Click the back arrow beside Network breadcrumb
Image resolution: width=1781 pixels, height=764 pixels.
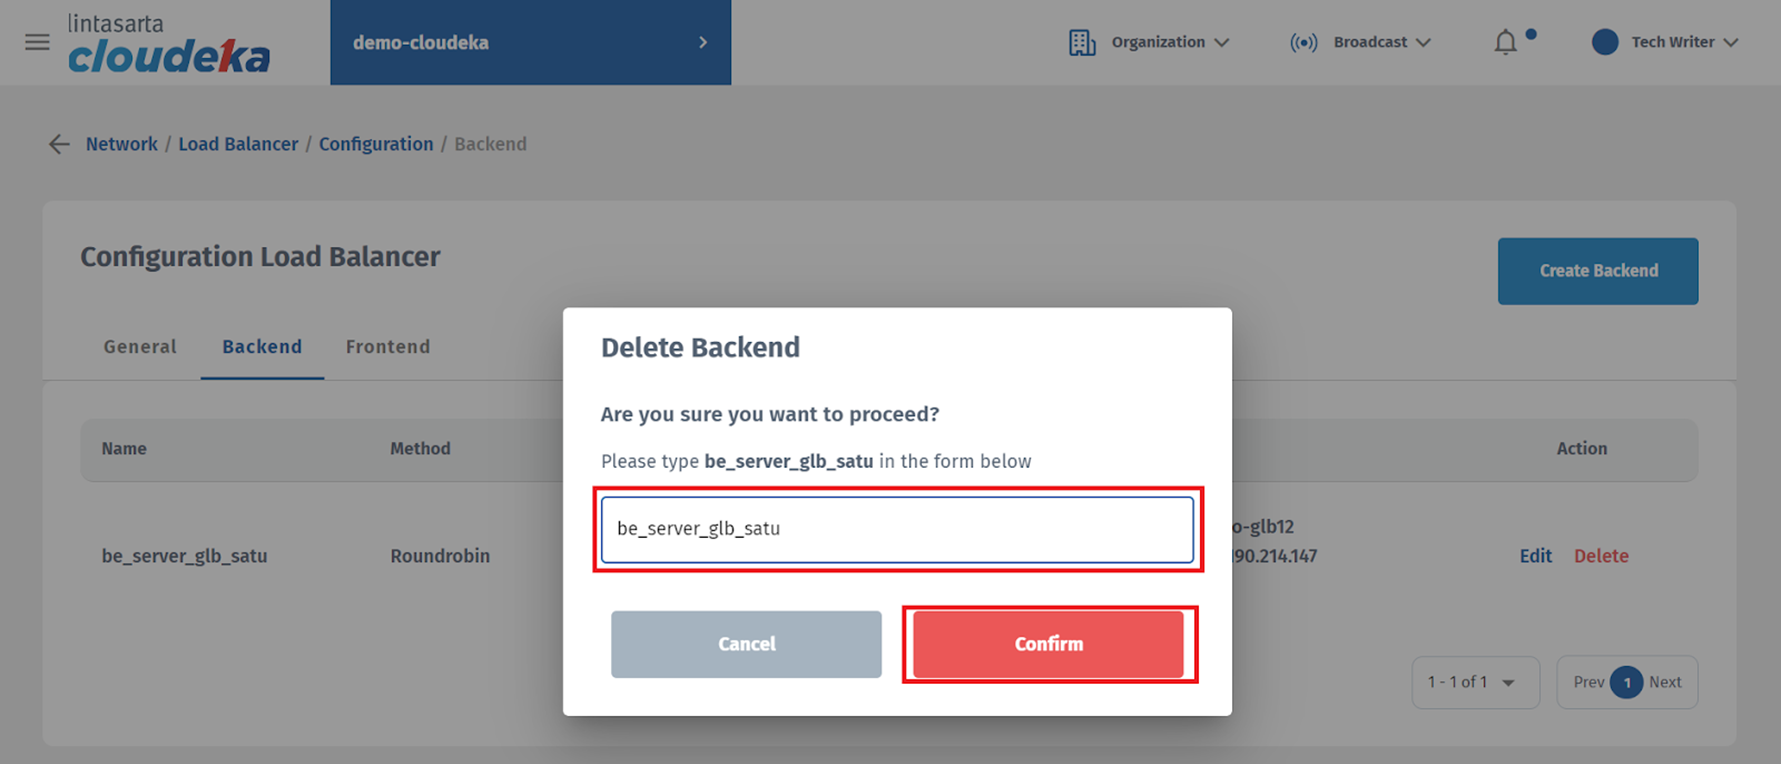(59, 144)
